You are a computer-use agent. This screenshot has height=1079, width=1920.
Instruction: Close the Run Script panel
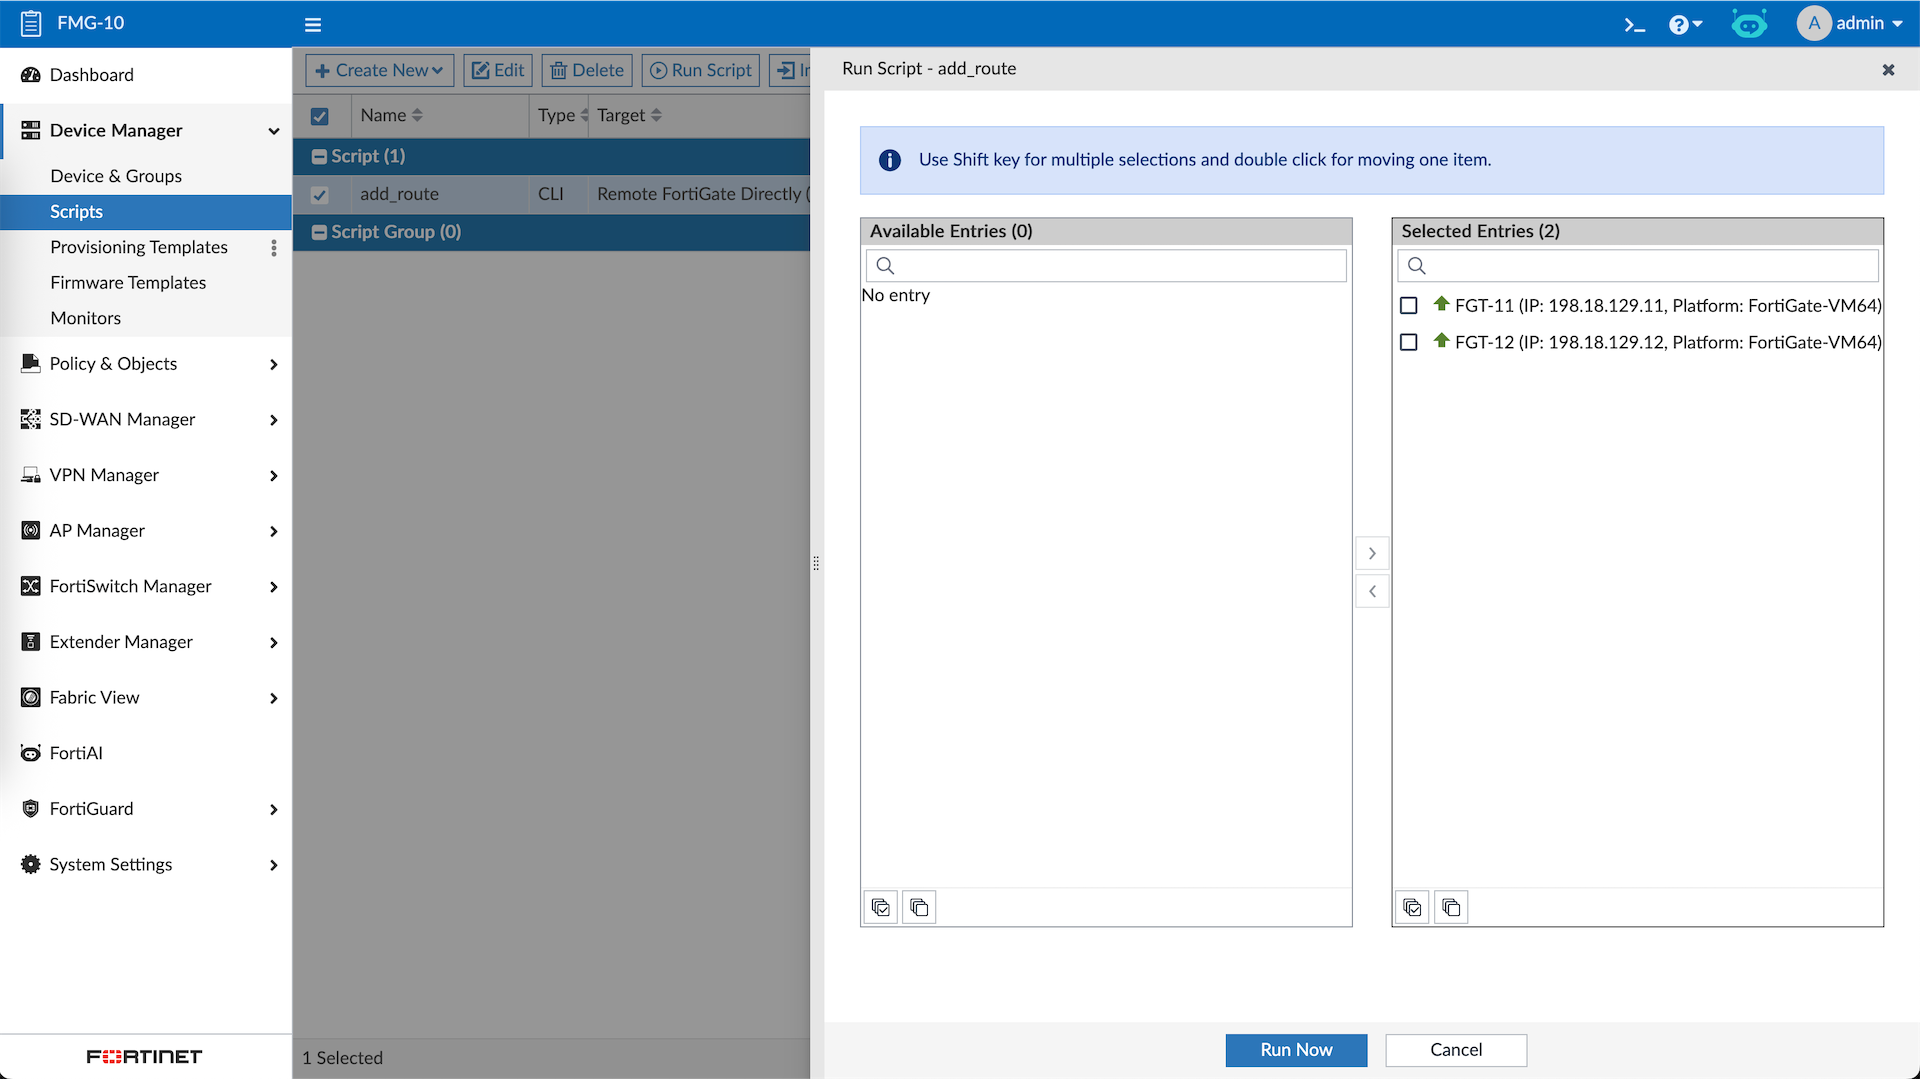pos(1888,69)
